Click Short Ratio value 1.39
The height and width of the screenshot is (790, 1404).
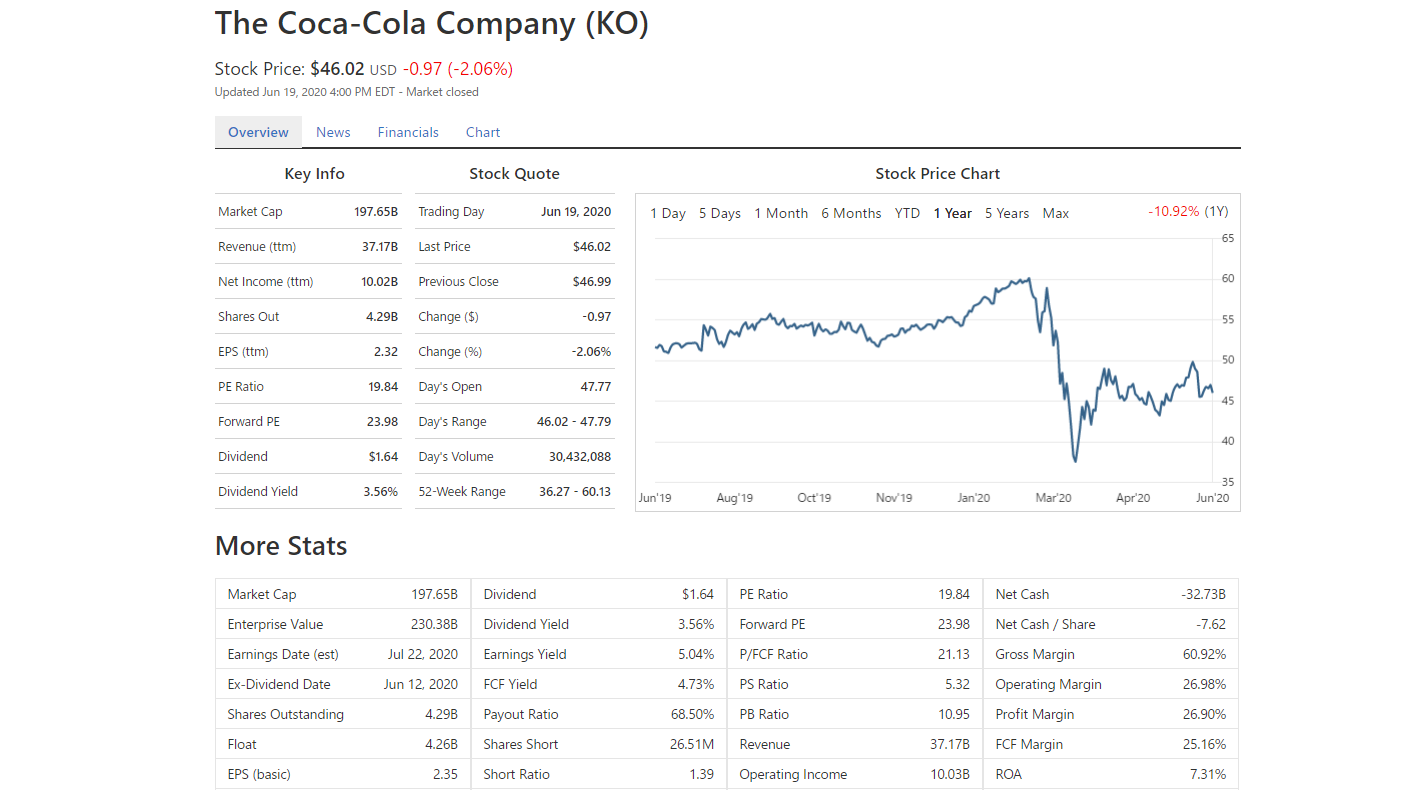pos(702,775)
